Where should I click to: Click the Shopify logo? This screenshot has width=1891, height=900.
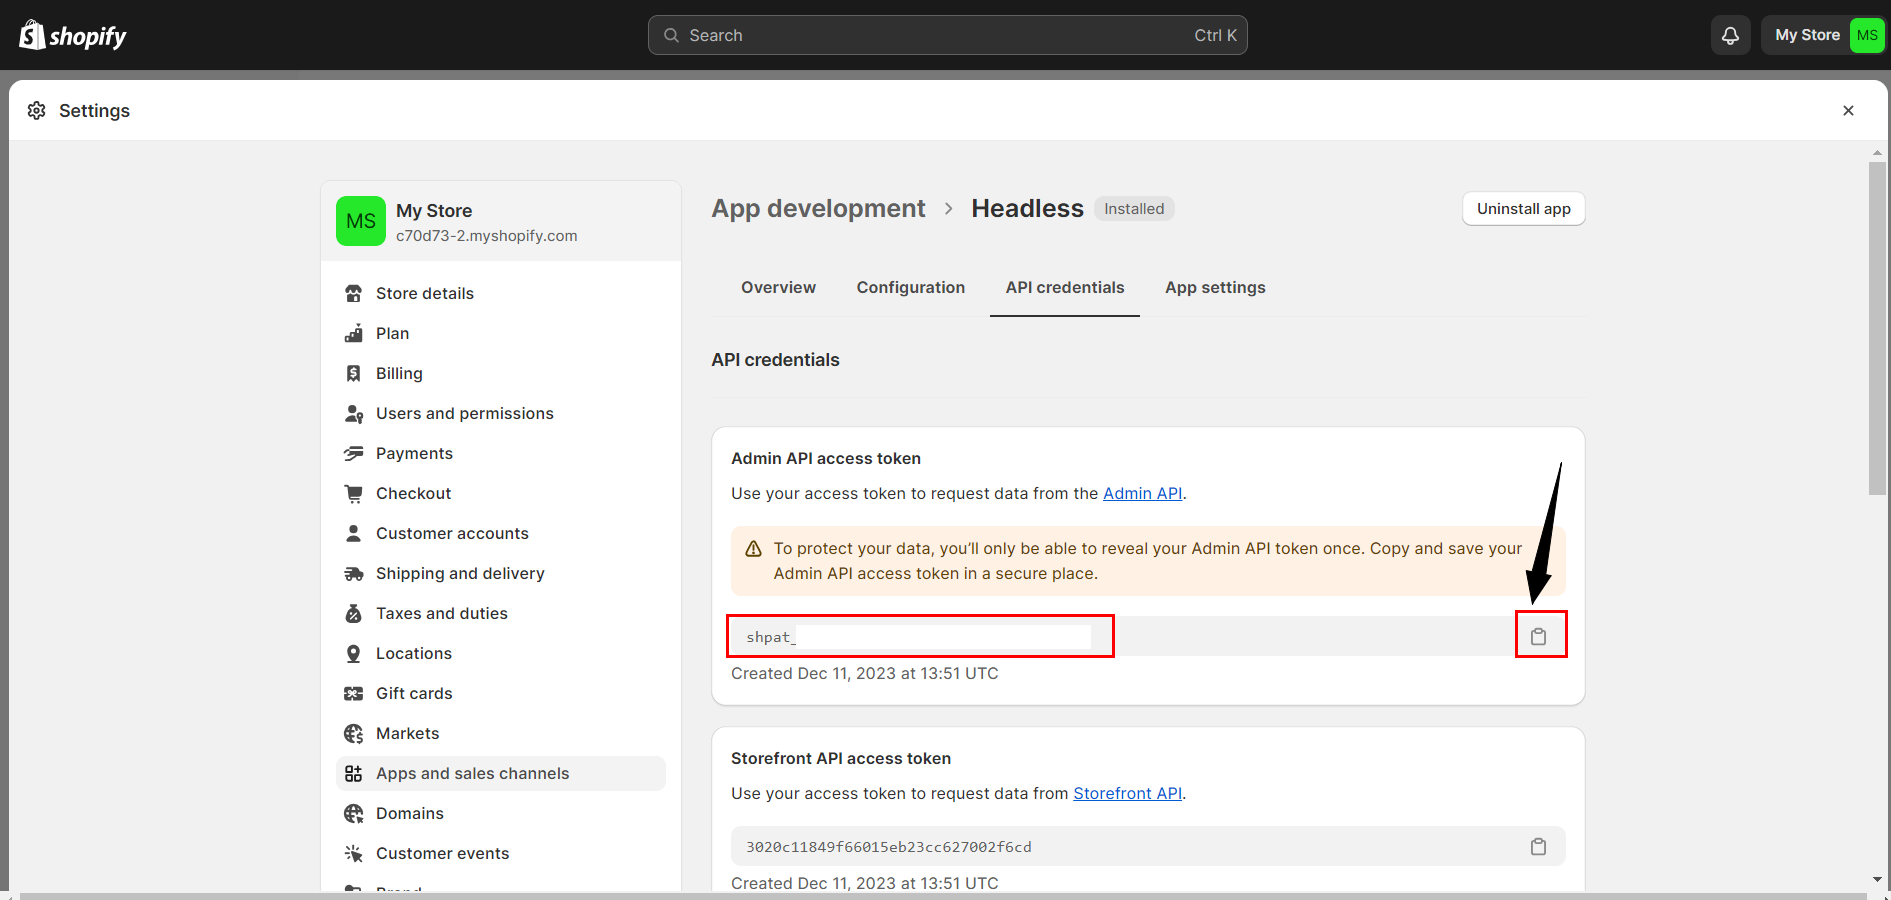73,36
